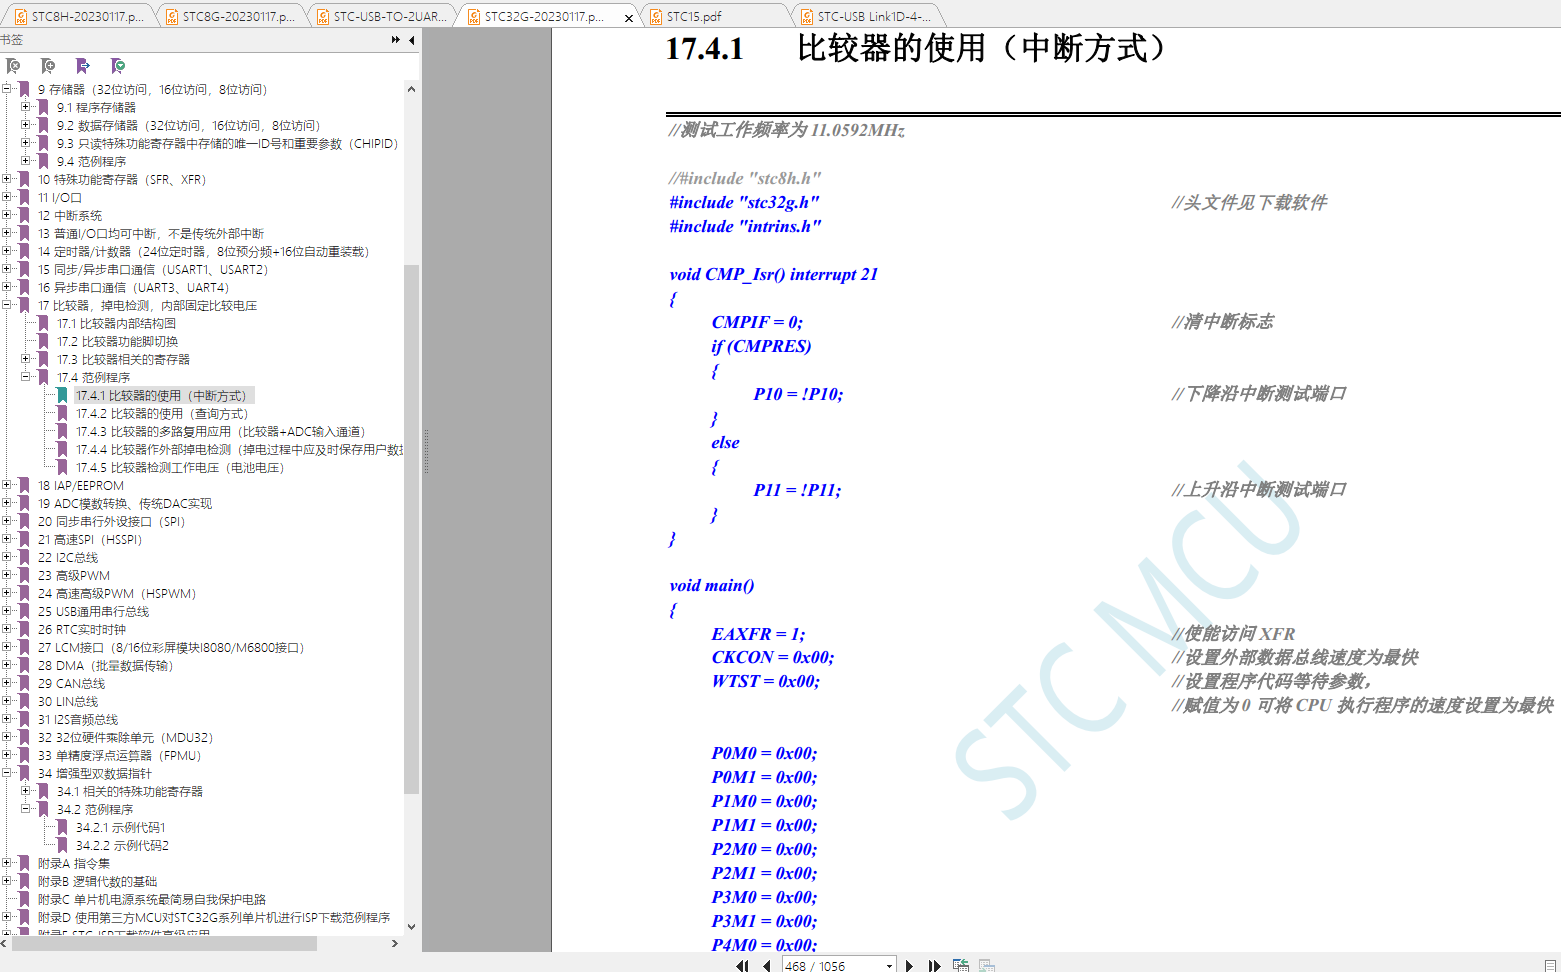Open bookmark 34.2.1 示例代码1
Screen dimensions: 1561x972
pos(121,827)
